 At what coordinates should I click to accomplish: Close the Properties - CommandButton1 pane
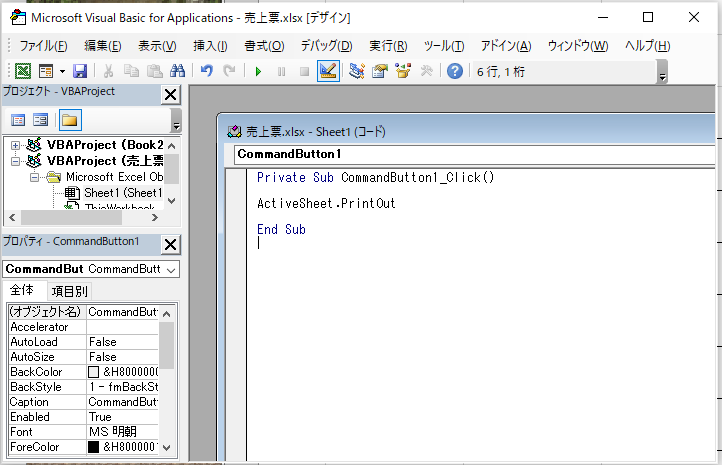170,244
